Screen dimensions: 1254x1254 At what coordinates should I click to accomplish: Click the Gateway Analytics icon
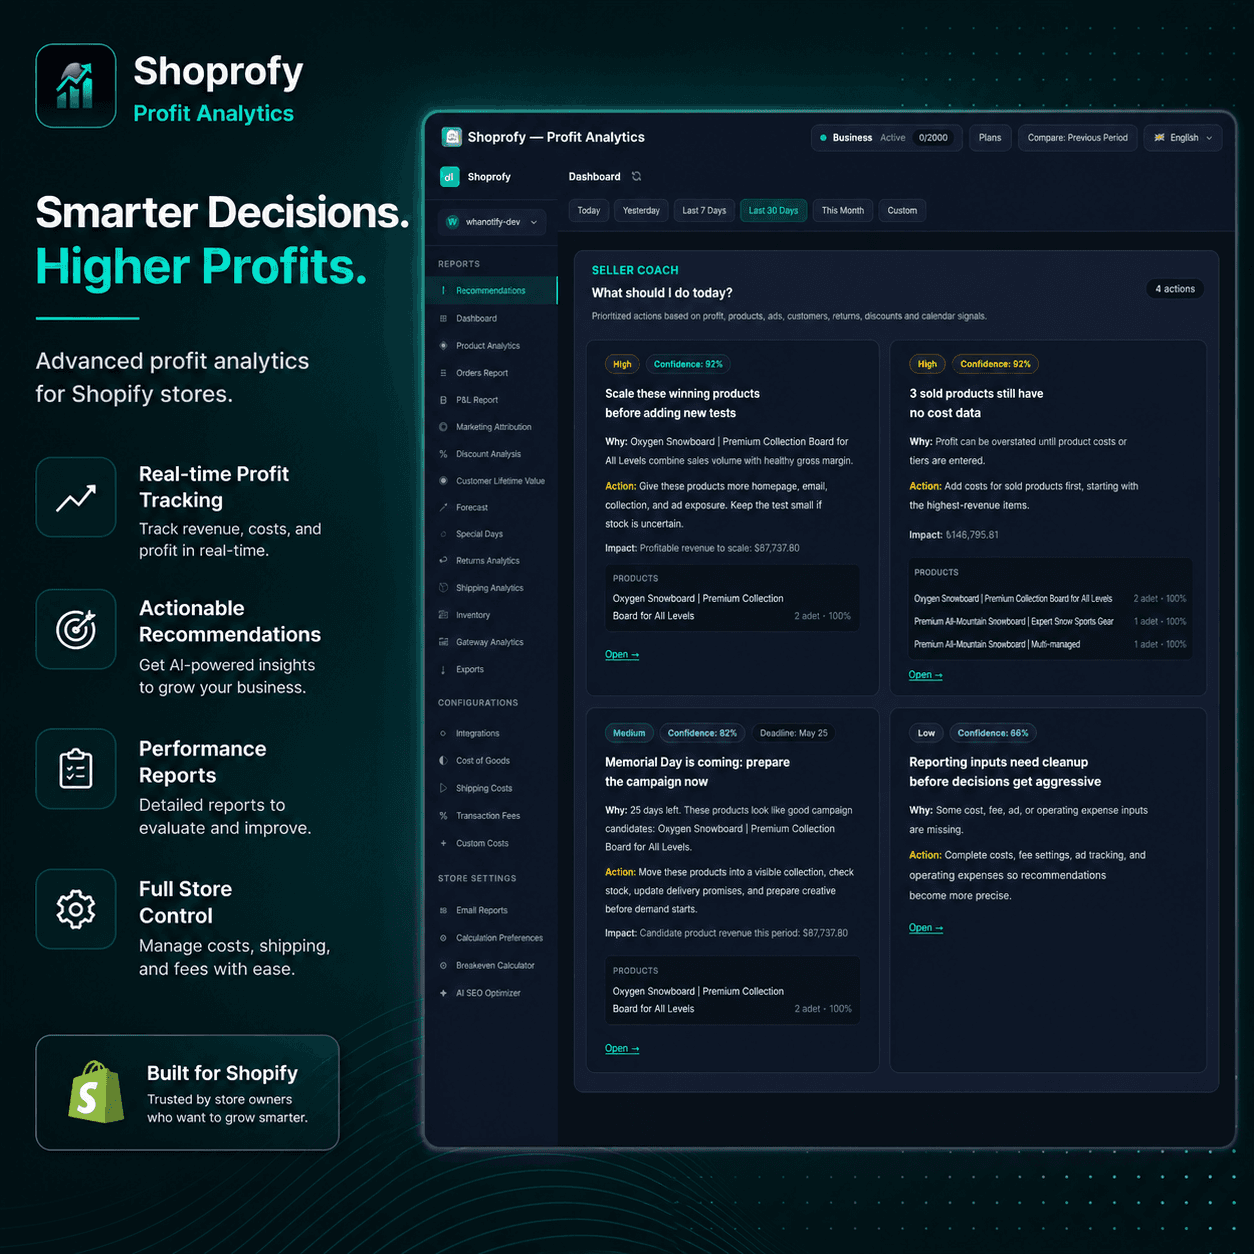(443, 642)
